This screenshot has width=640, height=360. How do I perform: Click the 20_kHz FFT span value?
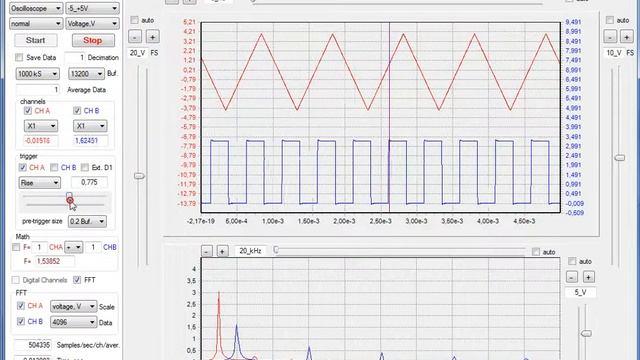250,251
